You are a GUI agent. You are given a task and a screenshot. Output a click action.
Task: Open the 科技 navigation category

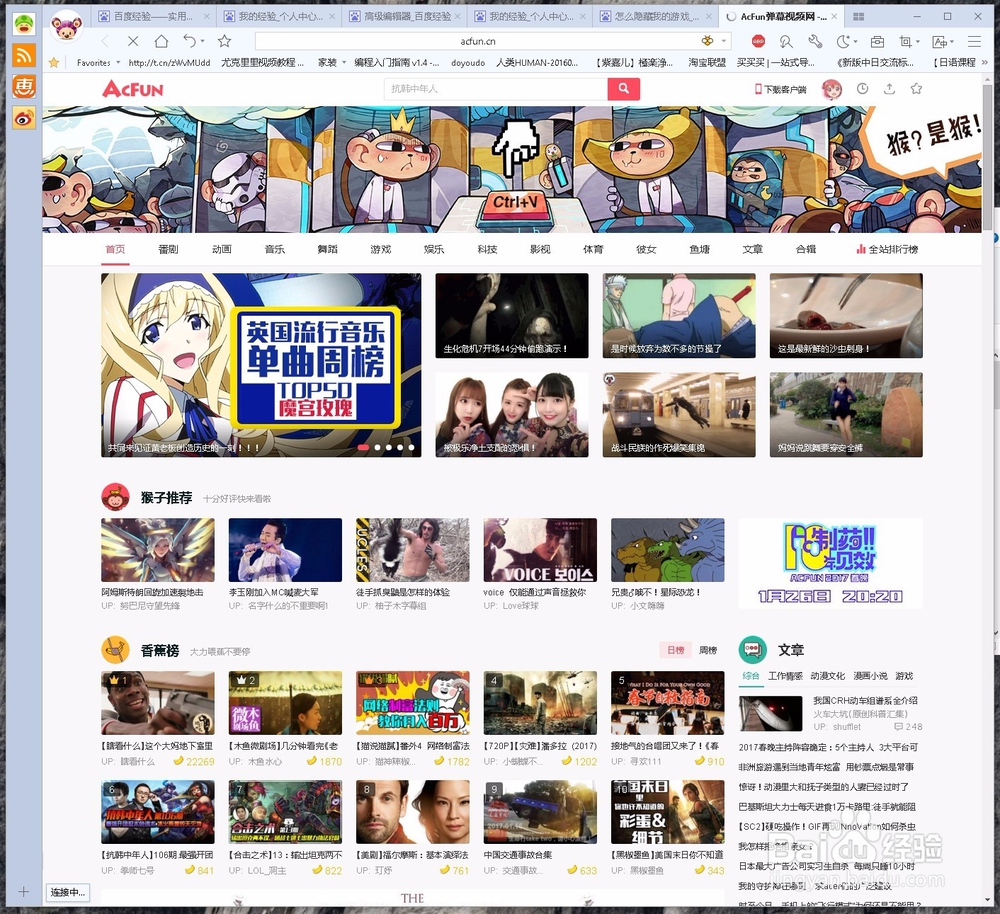pos(487,249)
